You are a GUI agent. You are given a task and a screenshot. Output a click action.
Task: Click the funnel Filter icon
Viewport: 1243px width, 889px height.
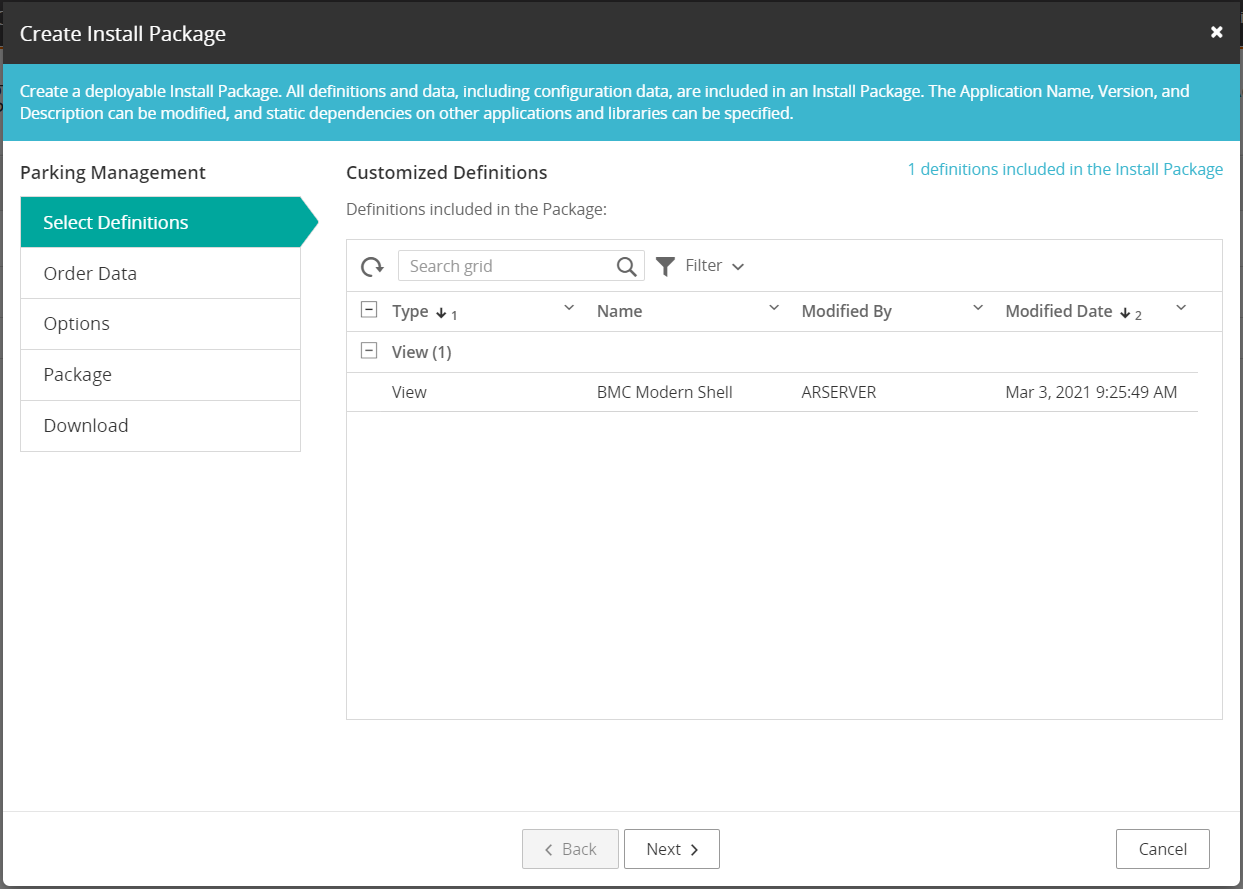click(x=665, y=266)
